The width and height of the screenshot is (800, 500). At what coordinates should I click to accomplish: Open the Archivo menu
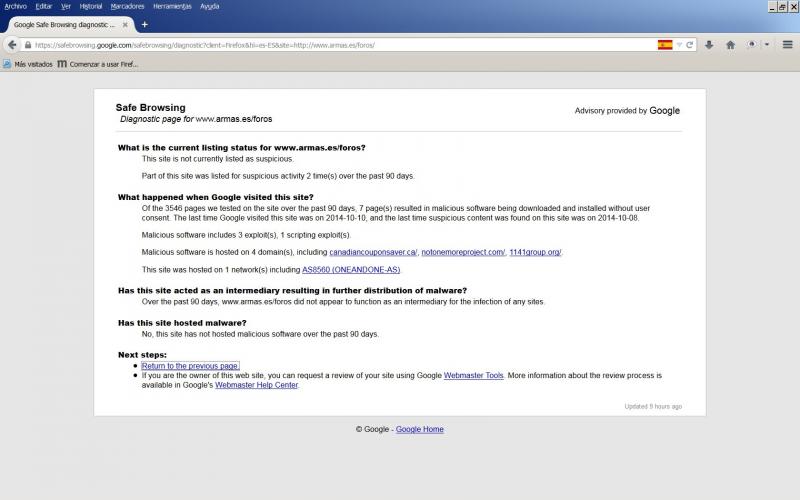tap(16, 6)
